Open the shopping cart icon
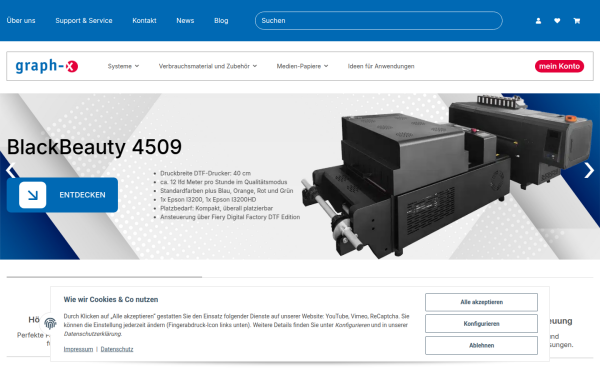The height and width of the screenshot is (375, 600). (576, 21)
